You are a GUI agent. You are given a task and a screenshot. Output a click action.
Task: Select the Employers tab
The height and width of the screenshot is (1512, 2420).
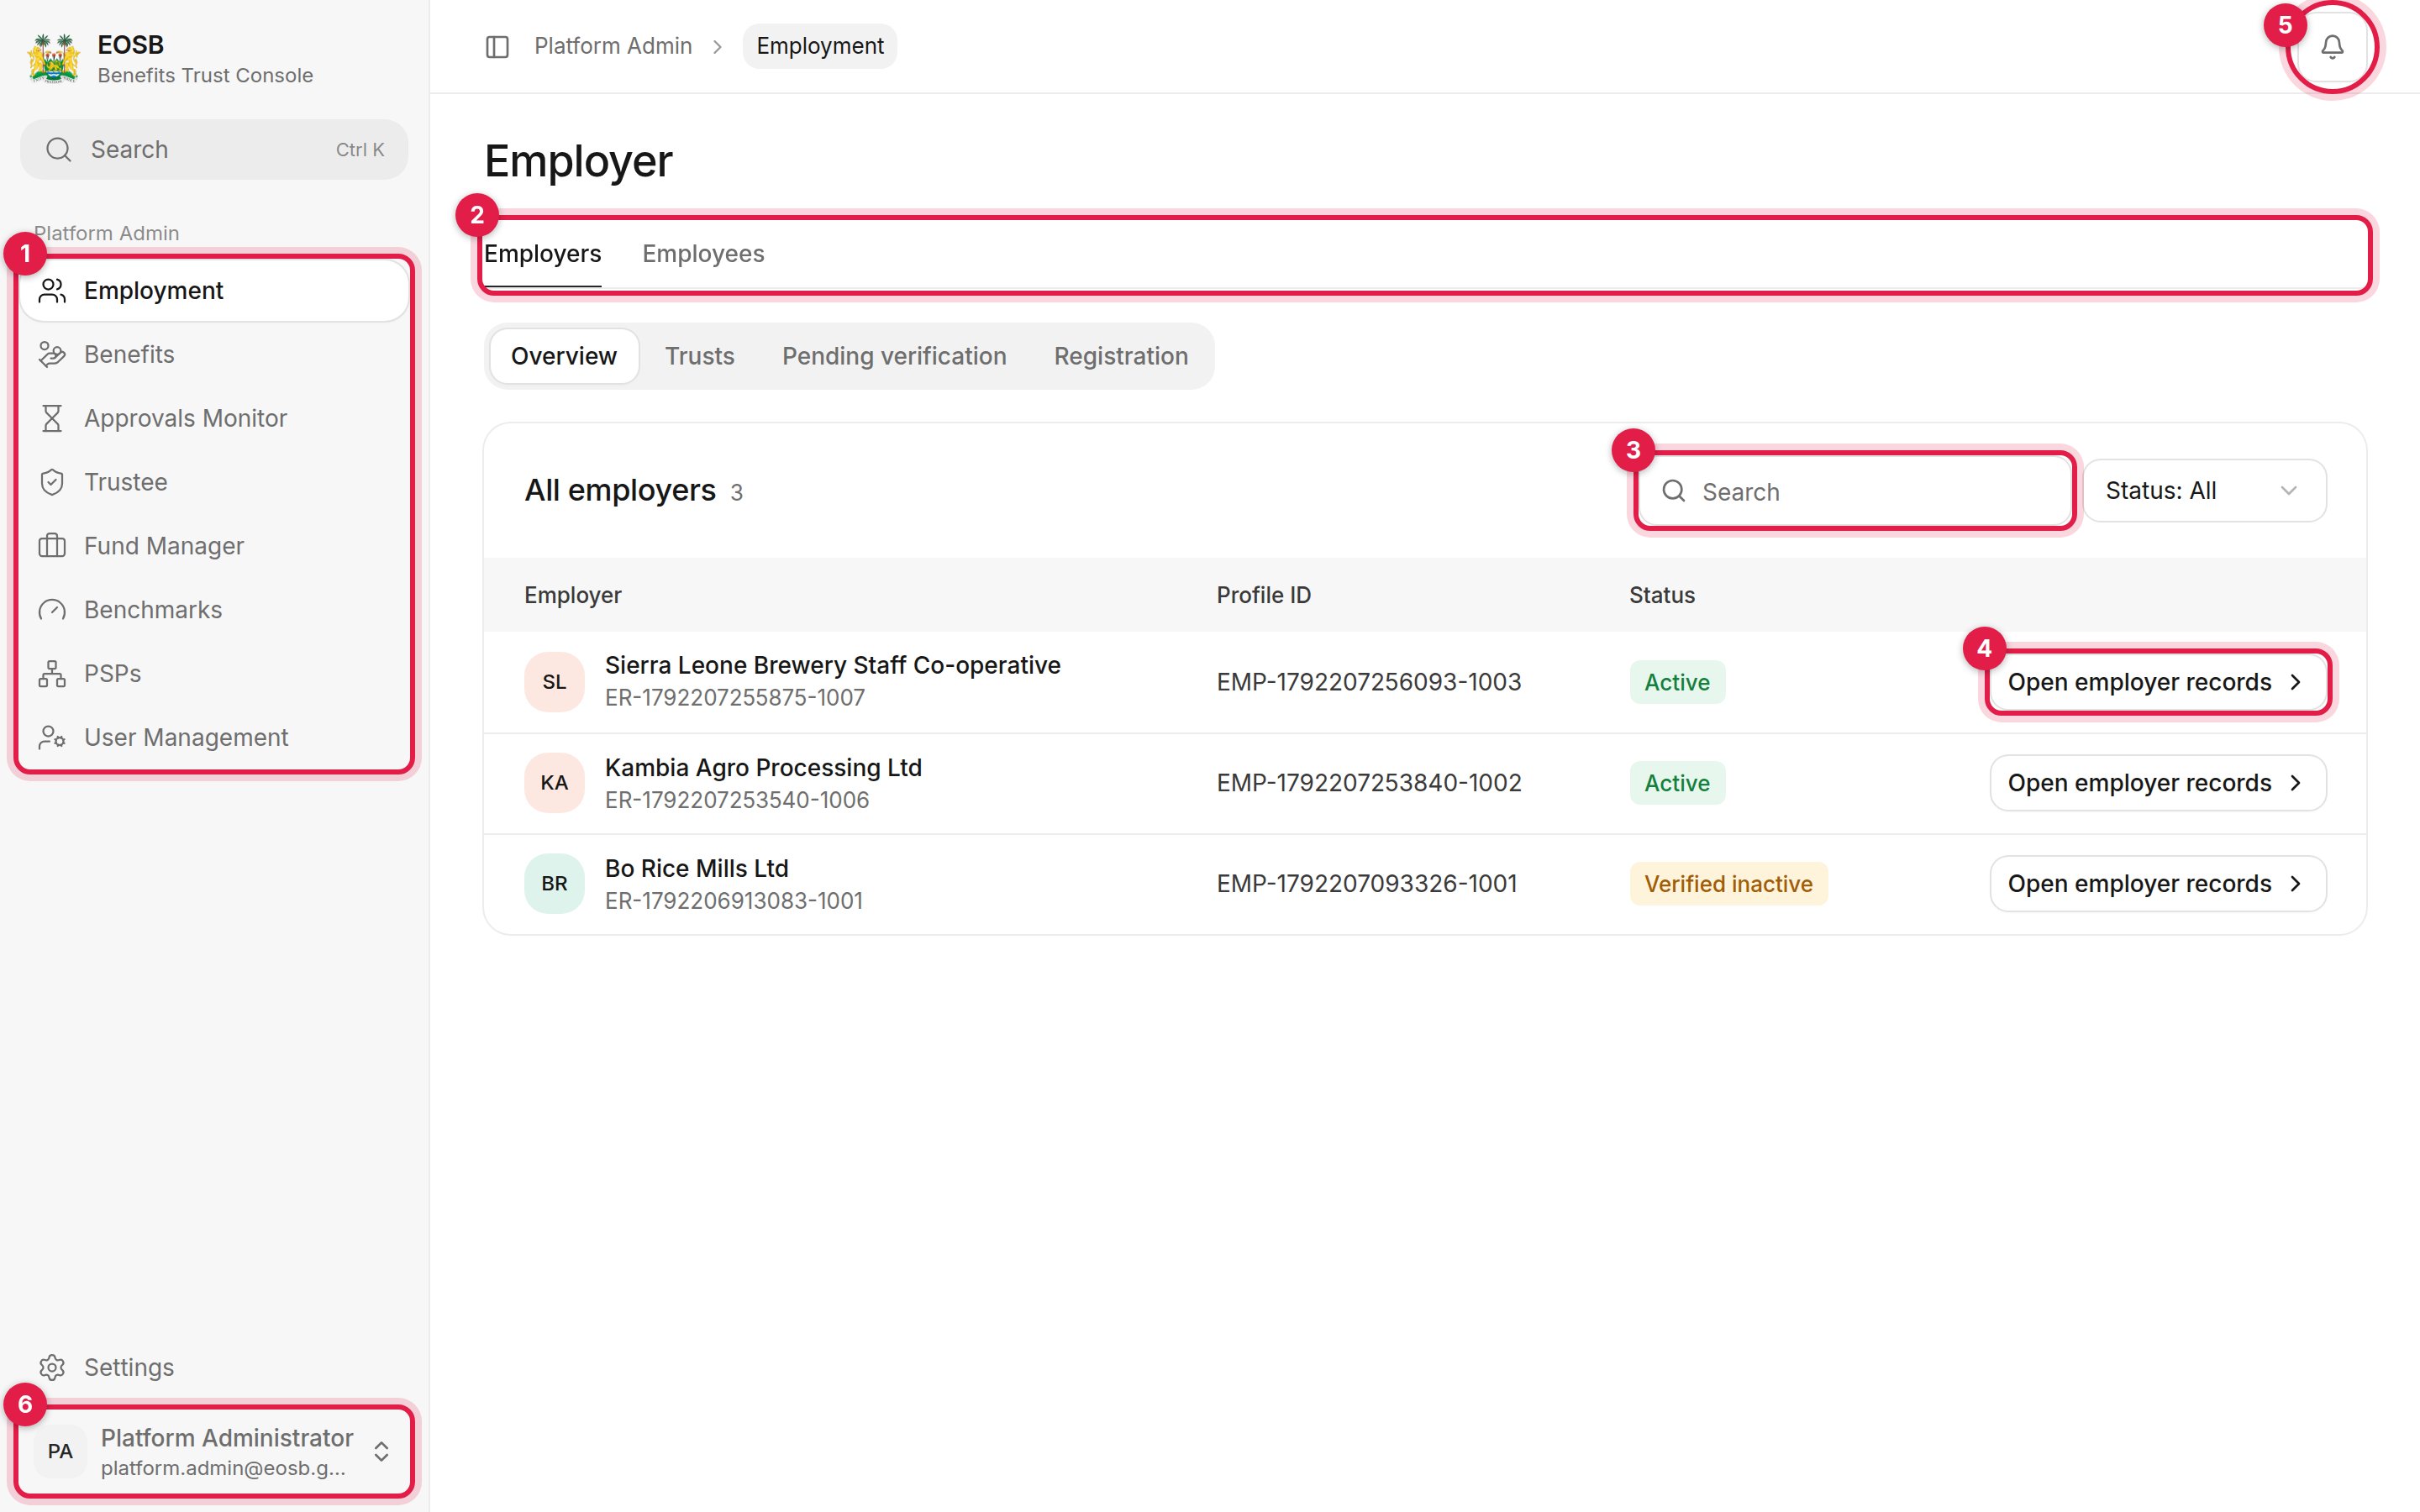coord(543,254)
